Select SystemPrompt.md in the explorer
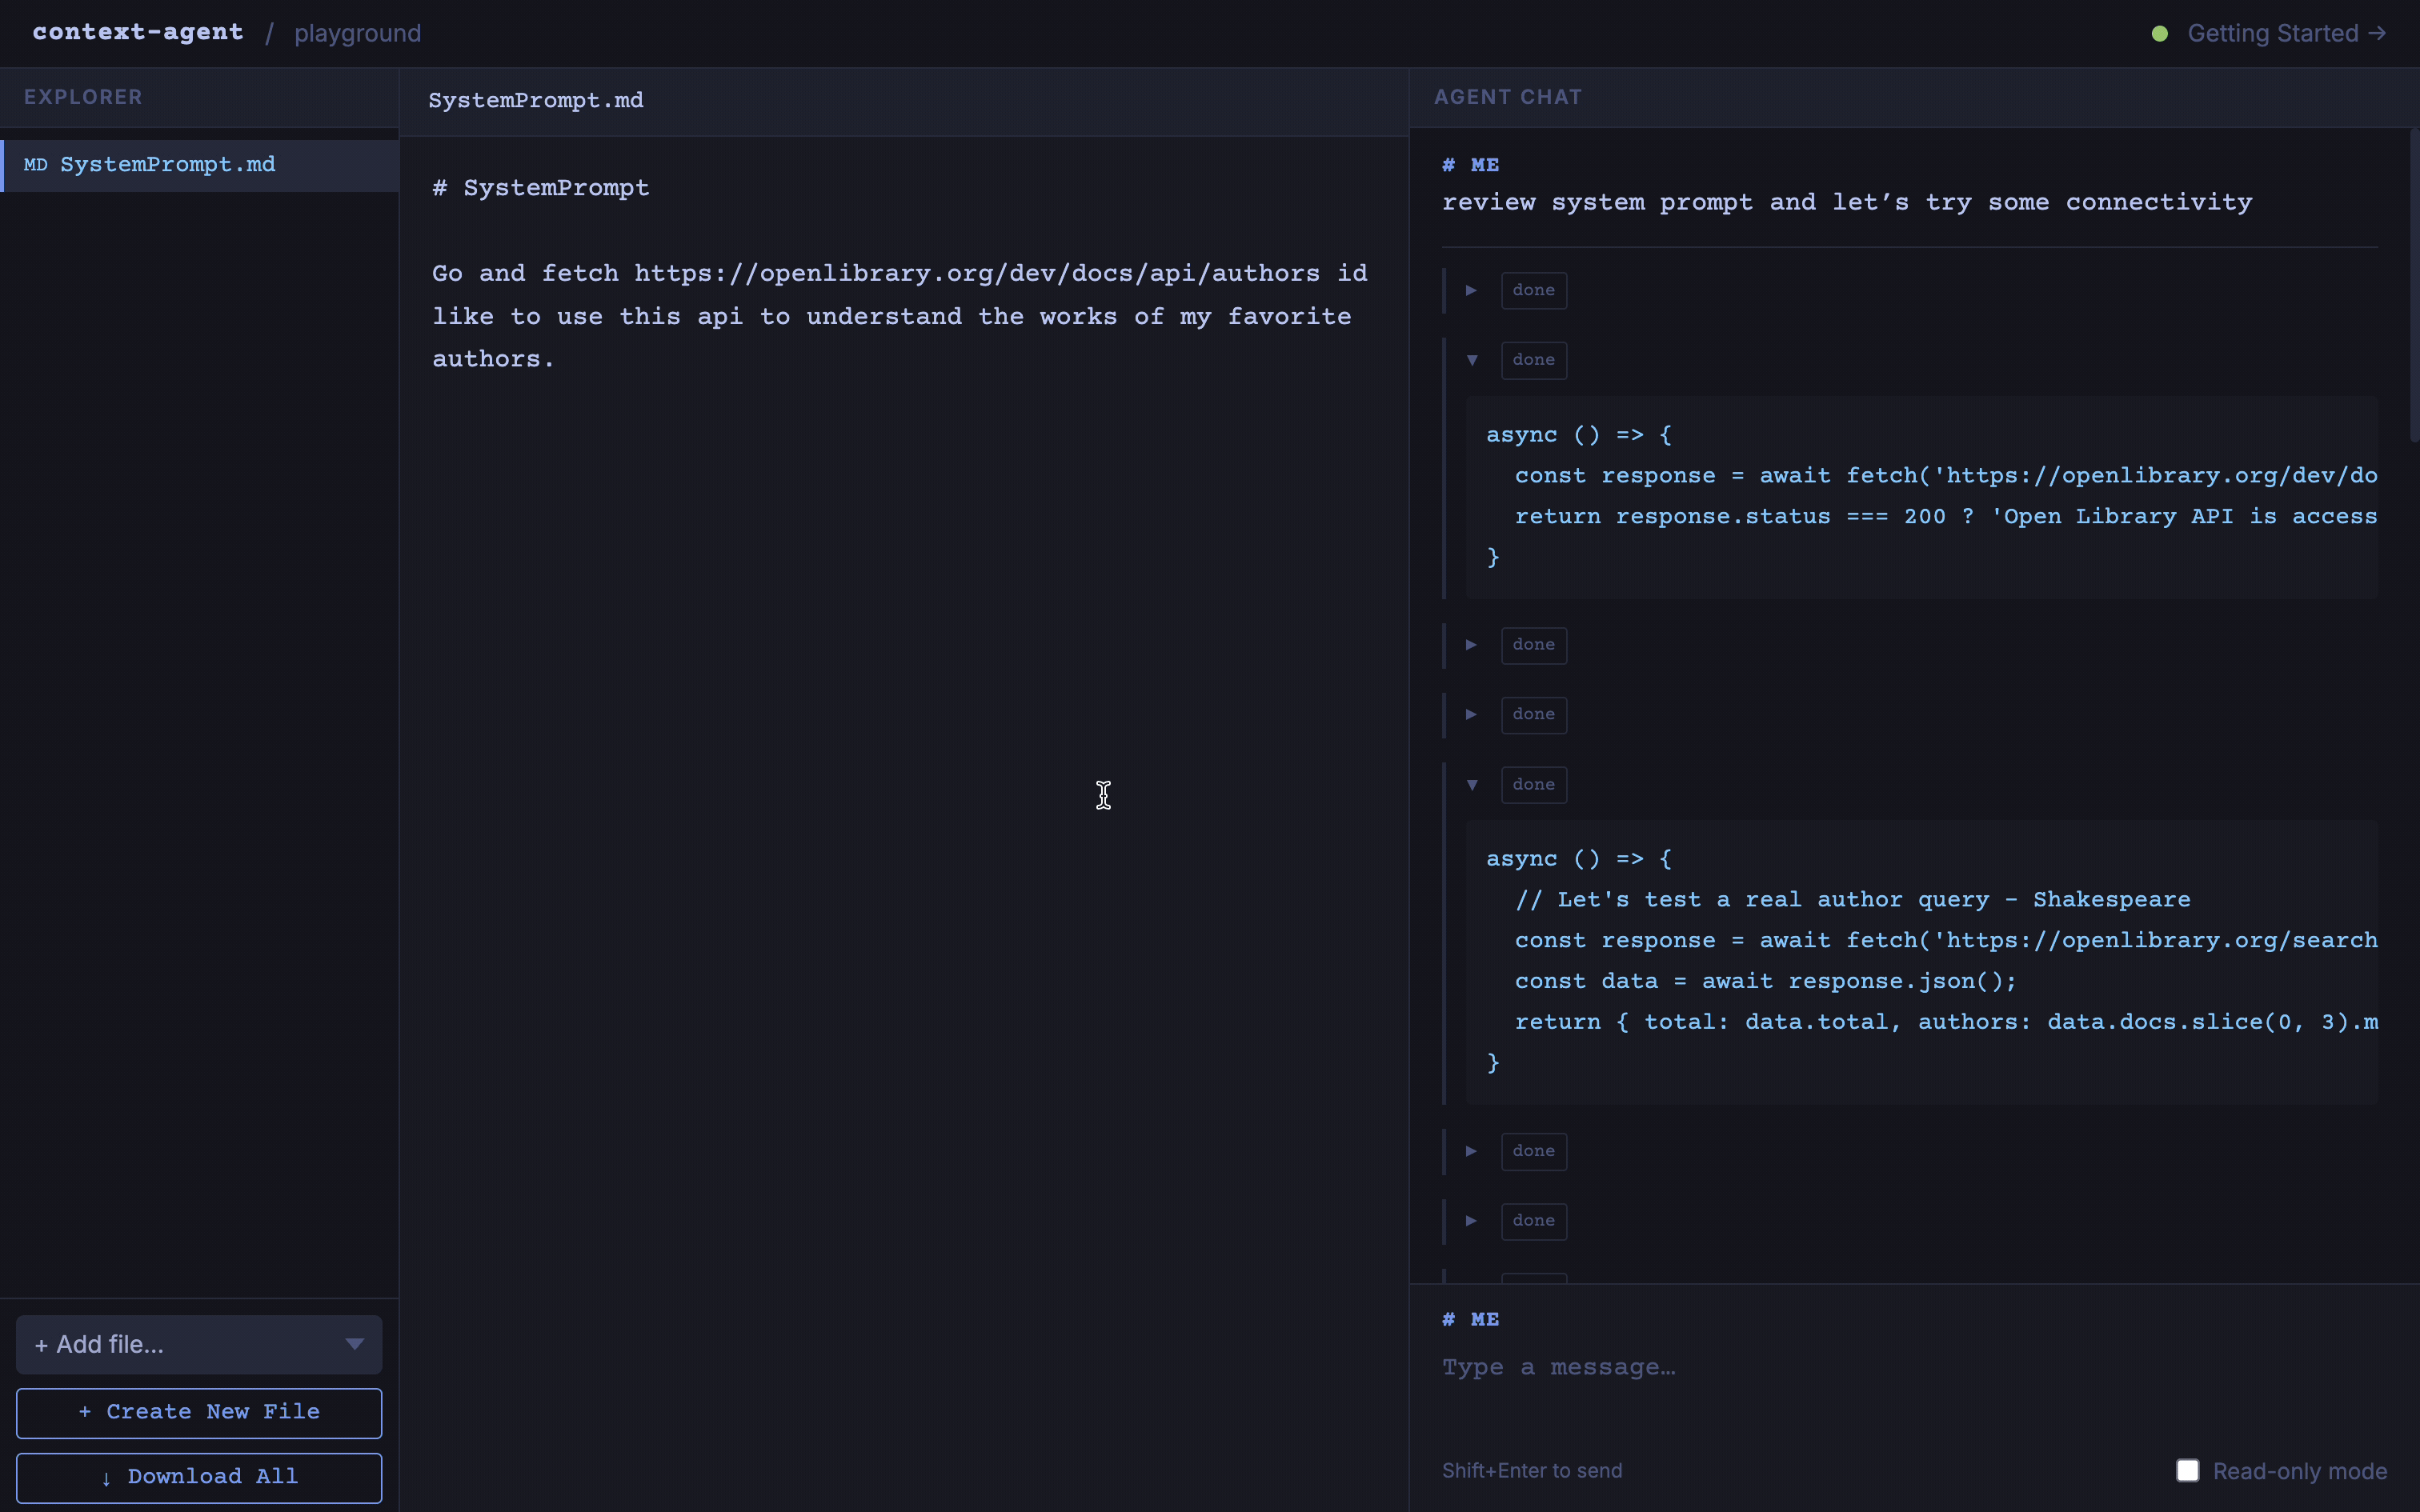 coord(200,165)
